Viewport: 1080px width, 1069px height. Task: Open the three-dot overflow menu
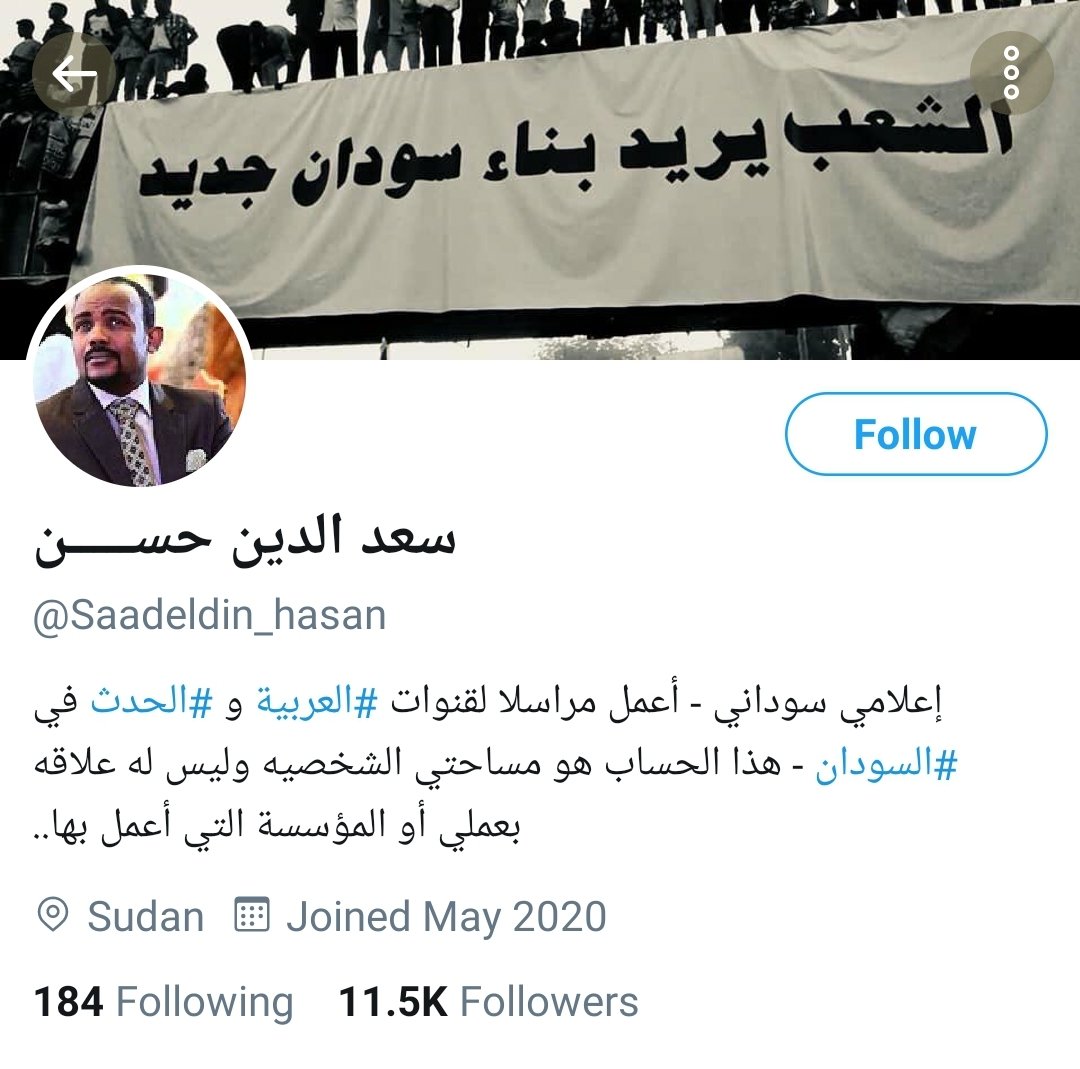(x=1011, y=73)
